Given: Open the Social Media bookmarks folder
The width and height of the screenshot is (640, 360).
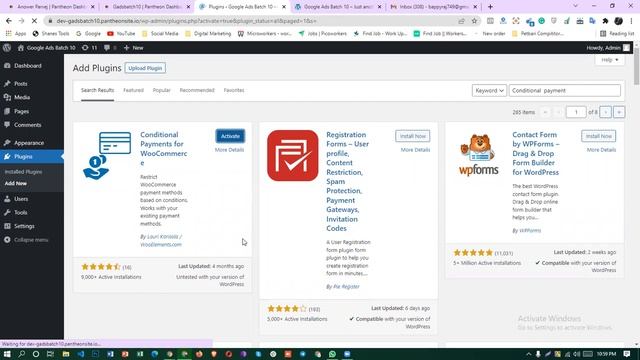Looking at the screenshot, I should [160, 33].
